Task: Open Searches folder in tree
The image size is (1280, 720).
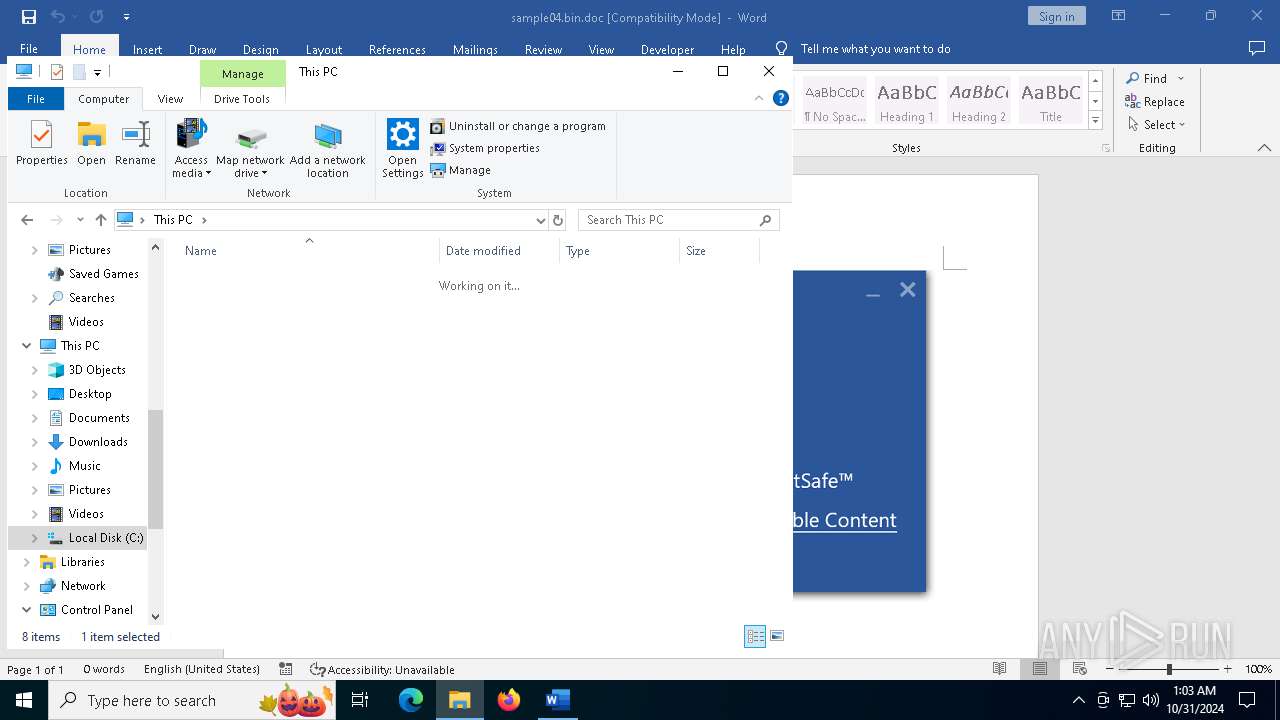Action: click(x=91, y=298)
